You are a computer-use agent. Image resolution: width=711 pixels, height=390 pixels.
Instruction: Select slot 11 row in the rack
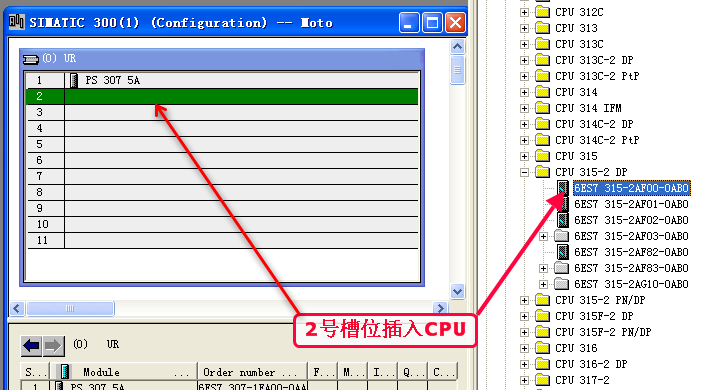click(x=222, y=240)
